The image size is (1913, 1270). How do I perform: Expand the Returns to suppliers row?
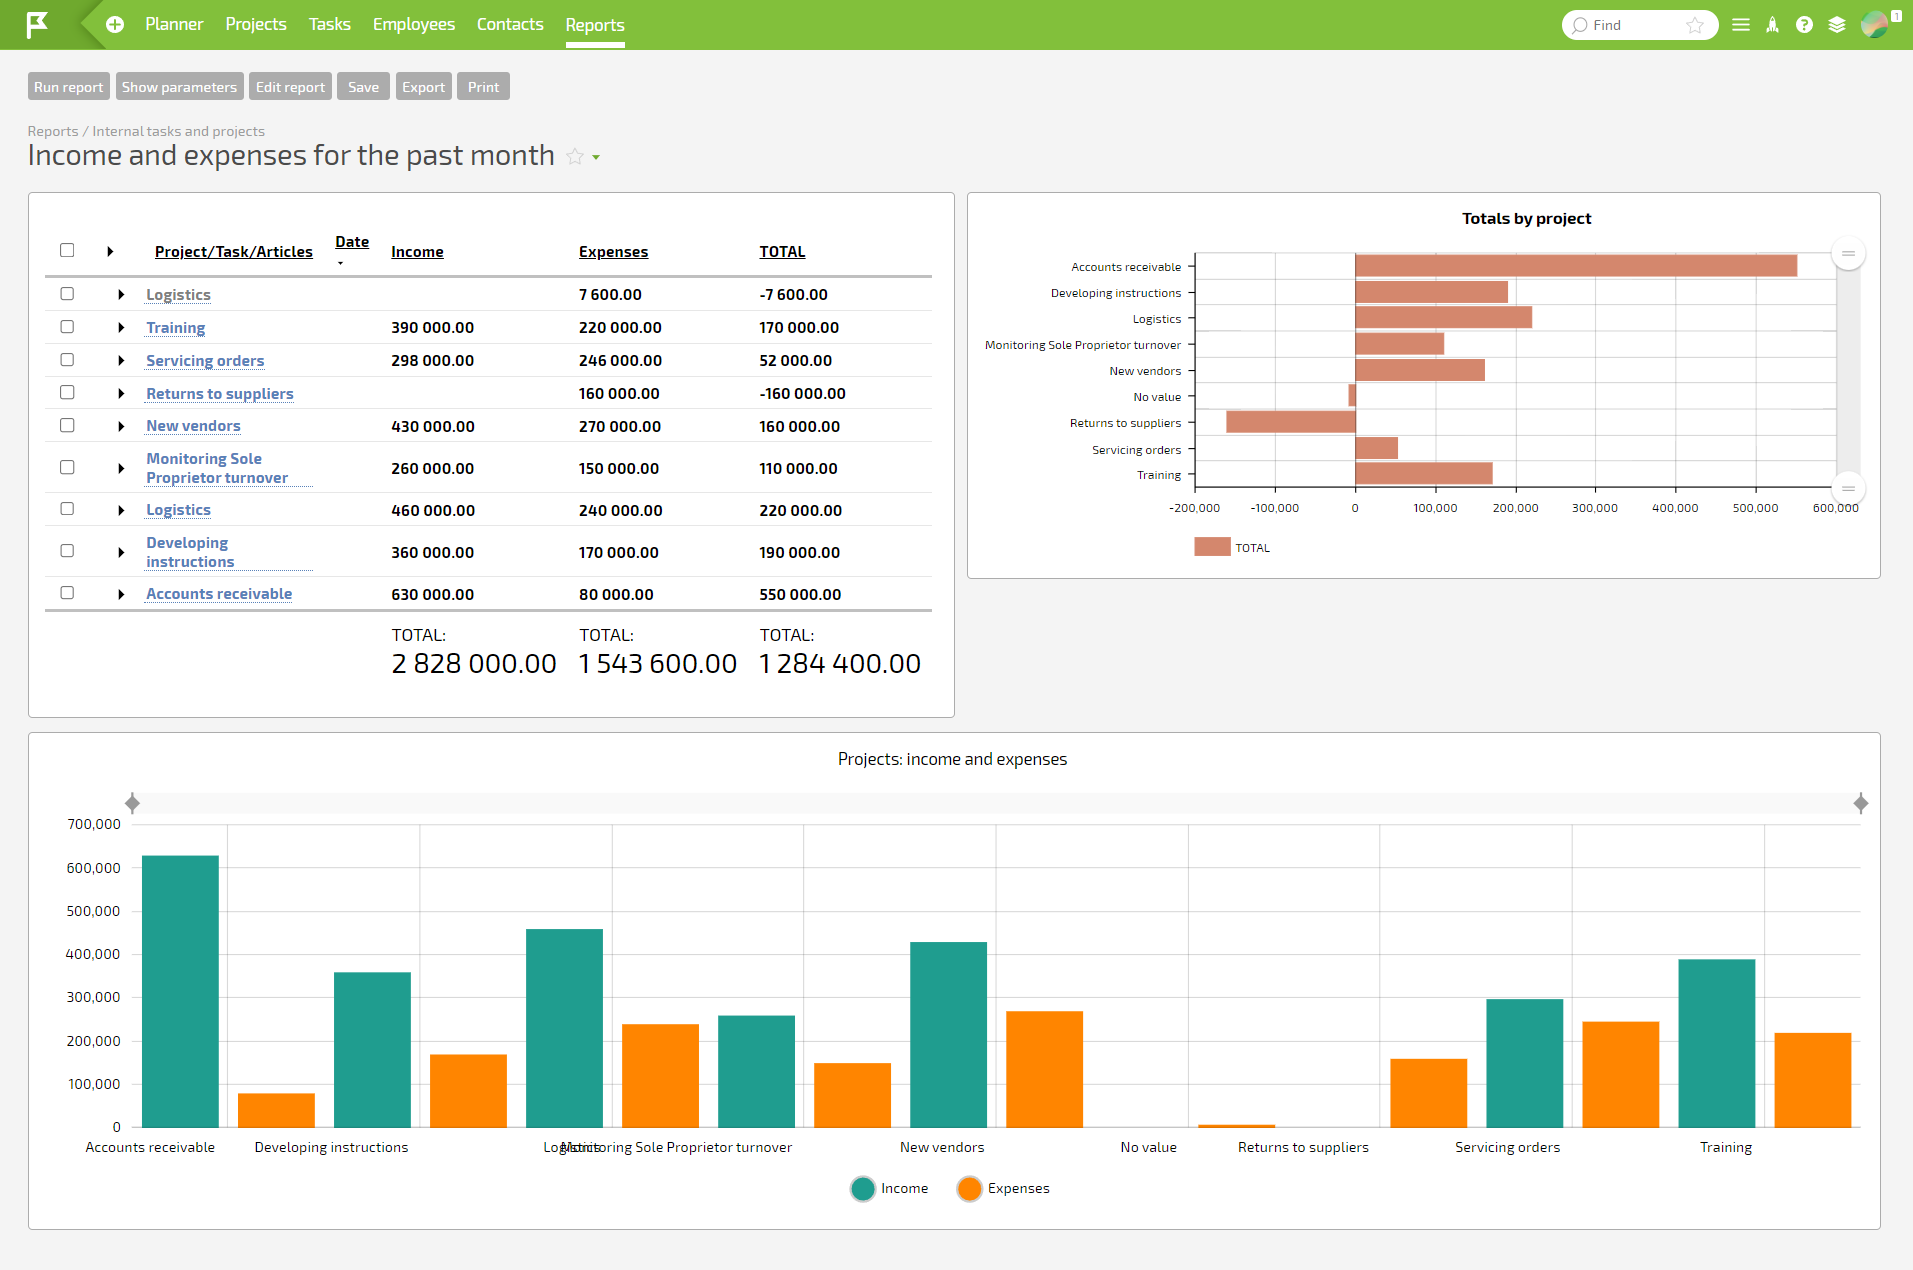pyautogui.click(x=121, y=394)
